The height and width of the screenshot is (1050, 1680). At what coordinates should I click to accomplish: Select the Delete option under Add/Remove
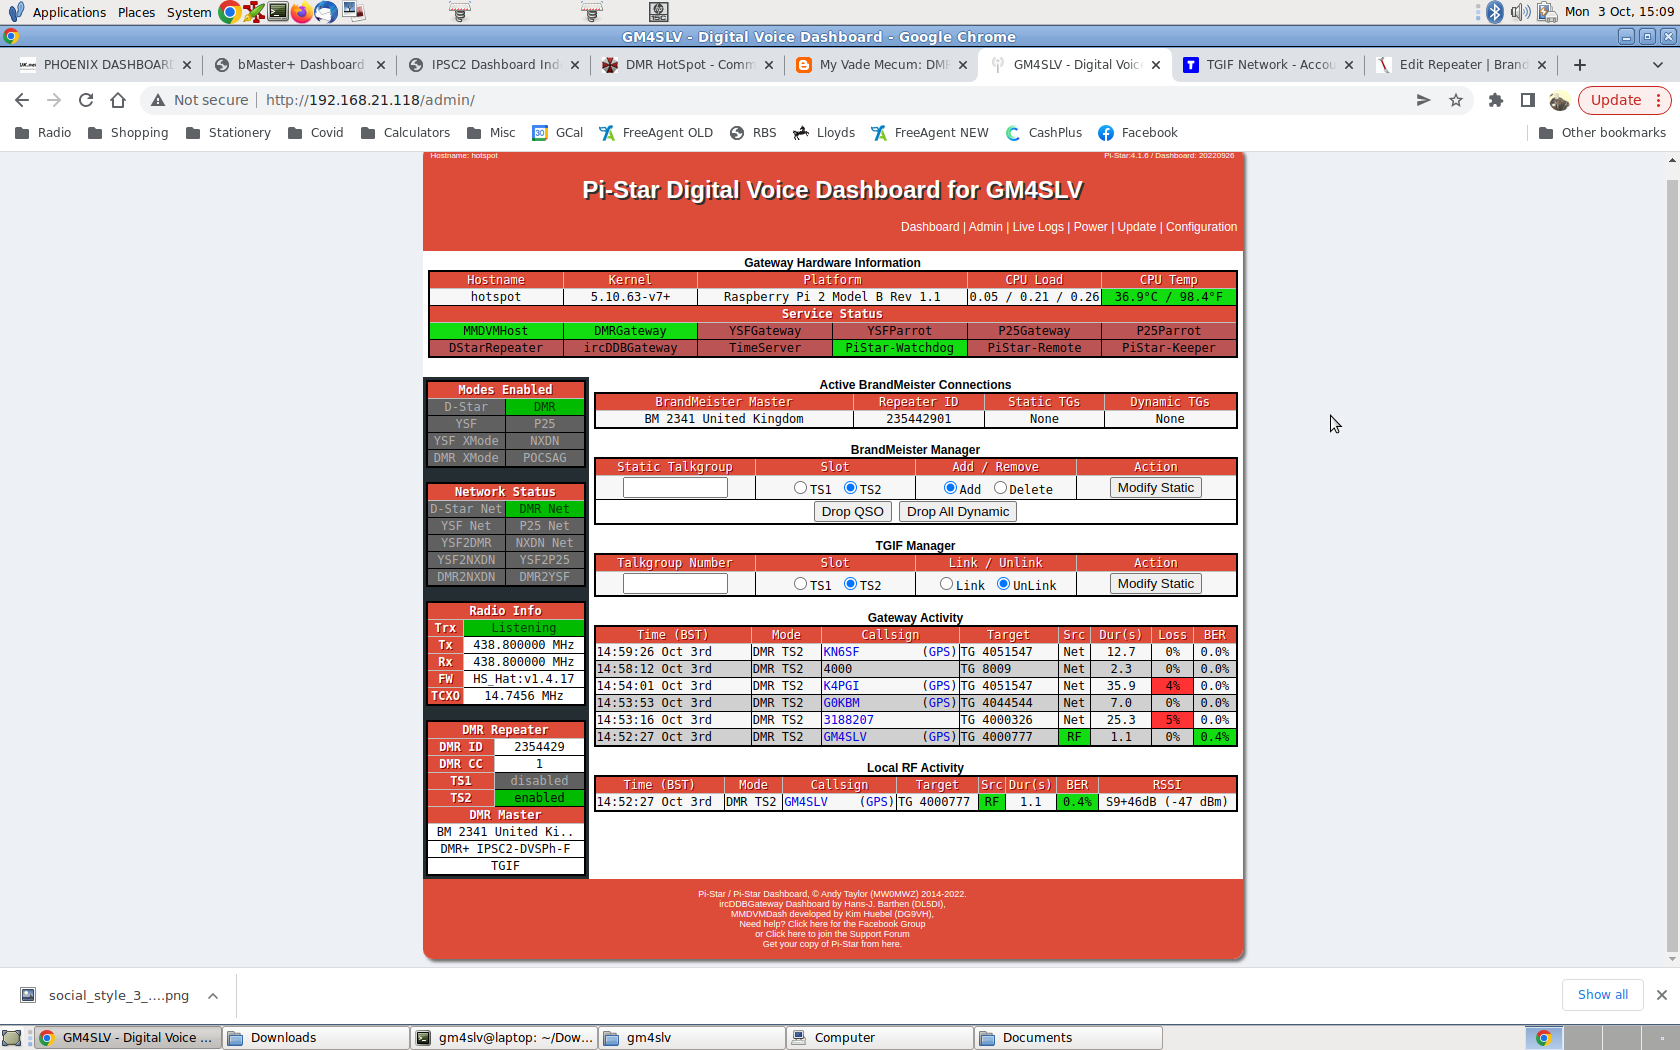[1000, 488]
